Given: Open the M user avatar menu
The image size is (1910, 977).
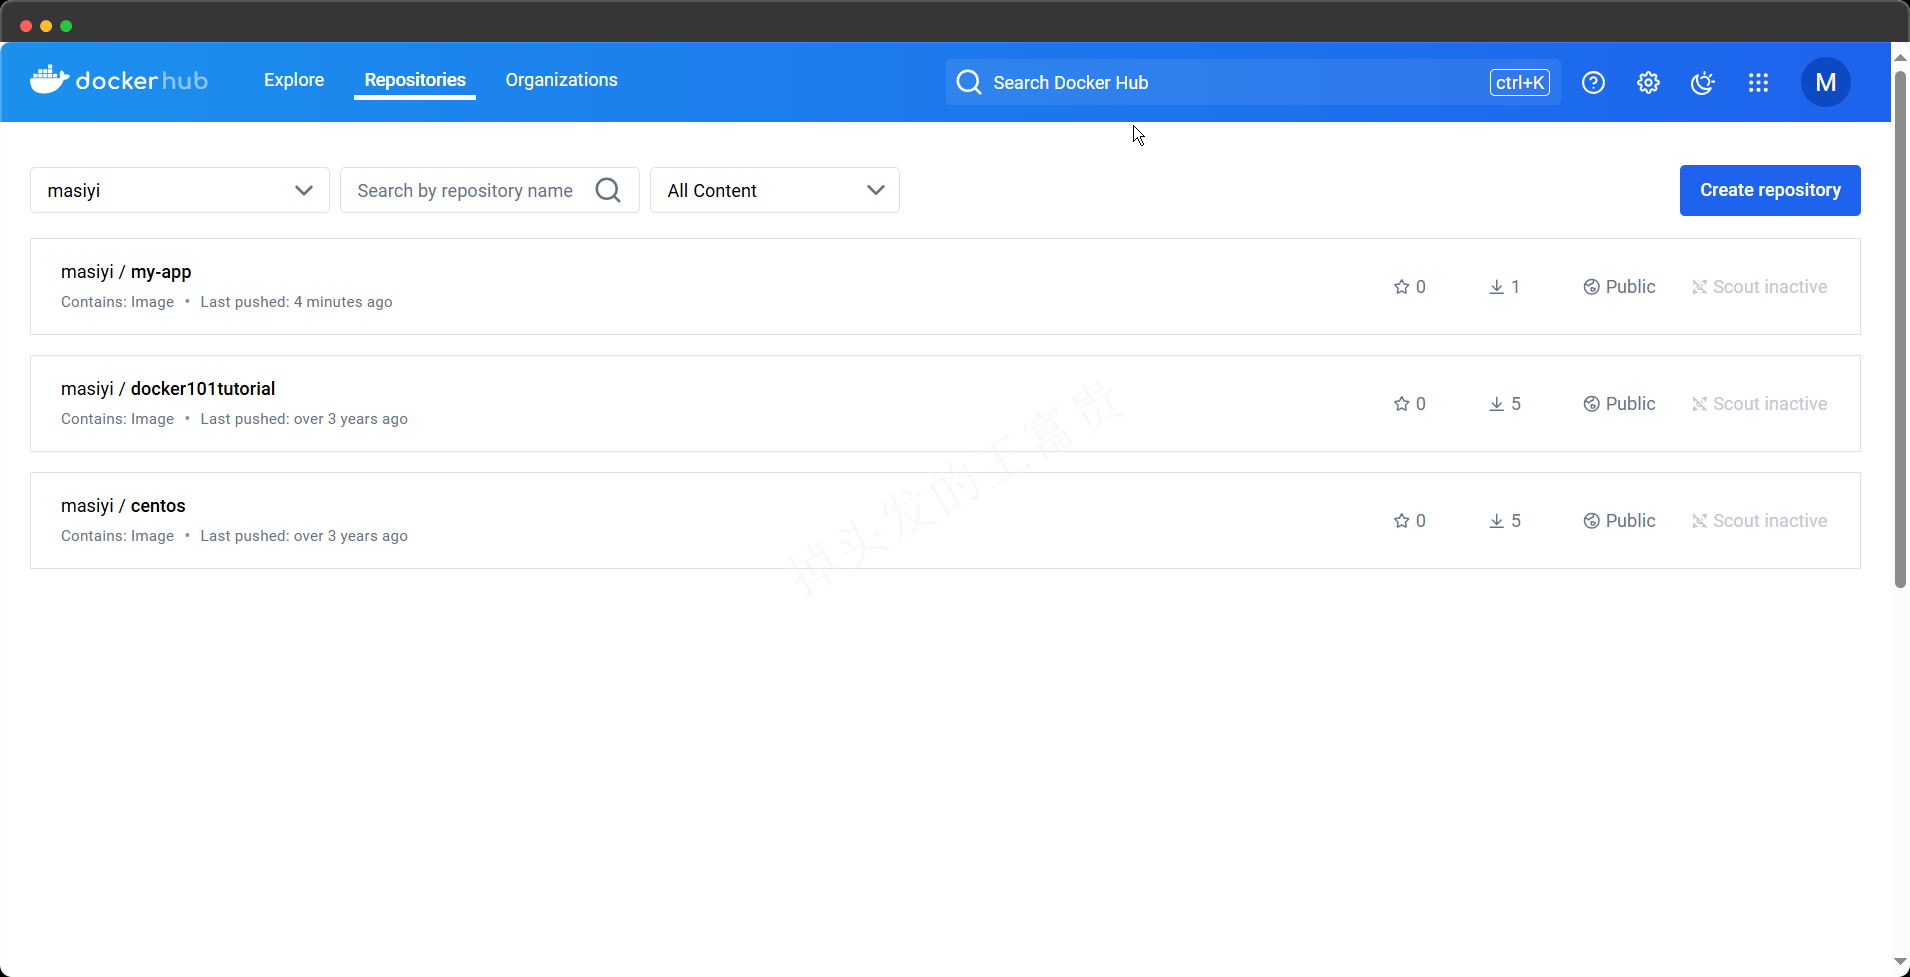Looking at the screenshot, I should (x=1825, y=82).
